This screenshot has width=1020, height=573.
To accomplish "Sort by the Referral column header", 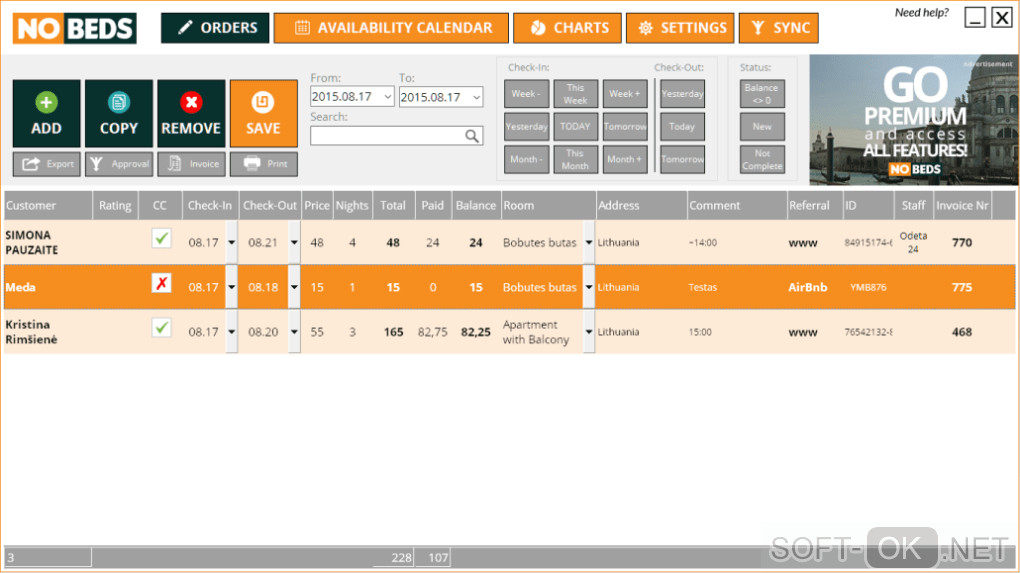I will (814, 206).
